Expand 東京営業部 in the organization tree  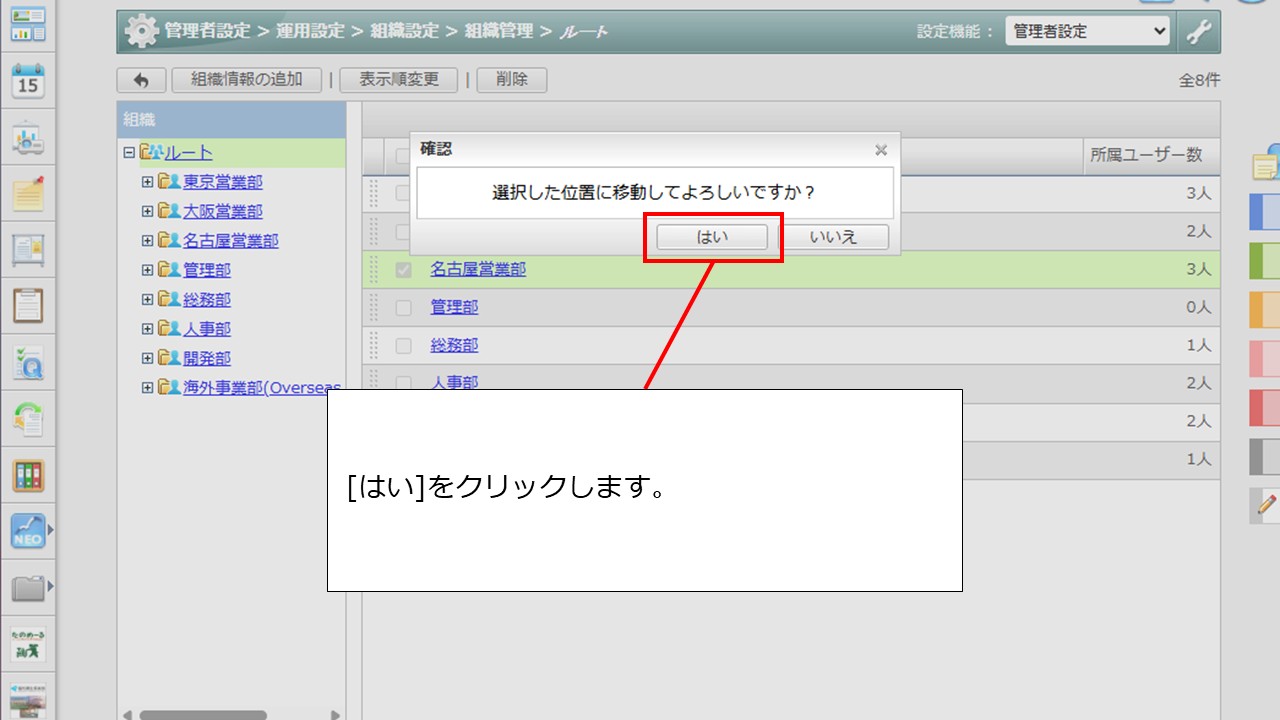148,182
